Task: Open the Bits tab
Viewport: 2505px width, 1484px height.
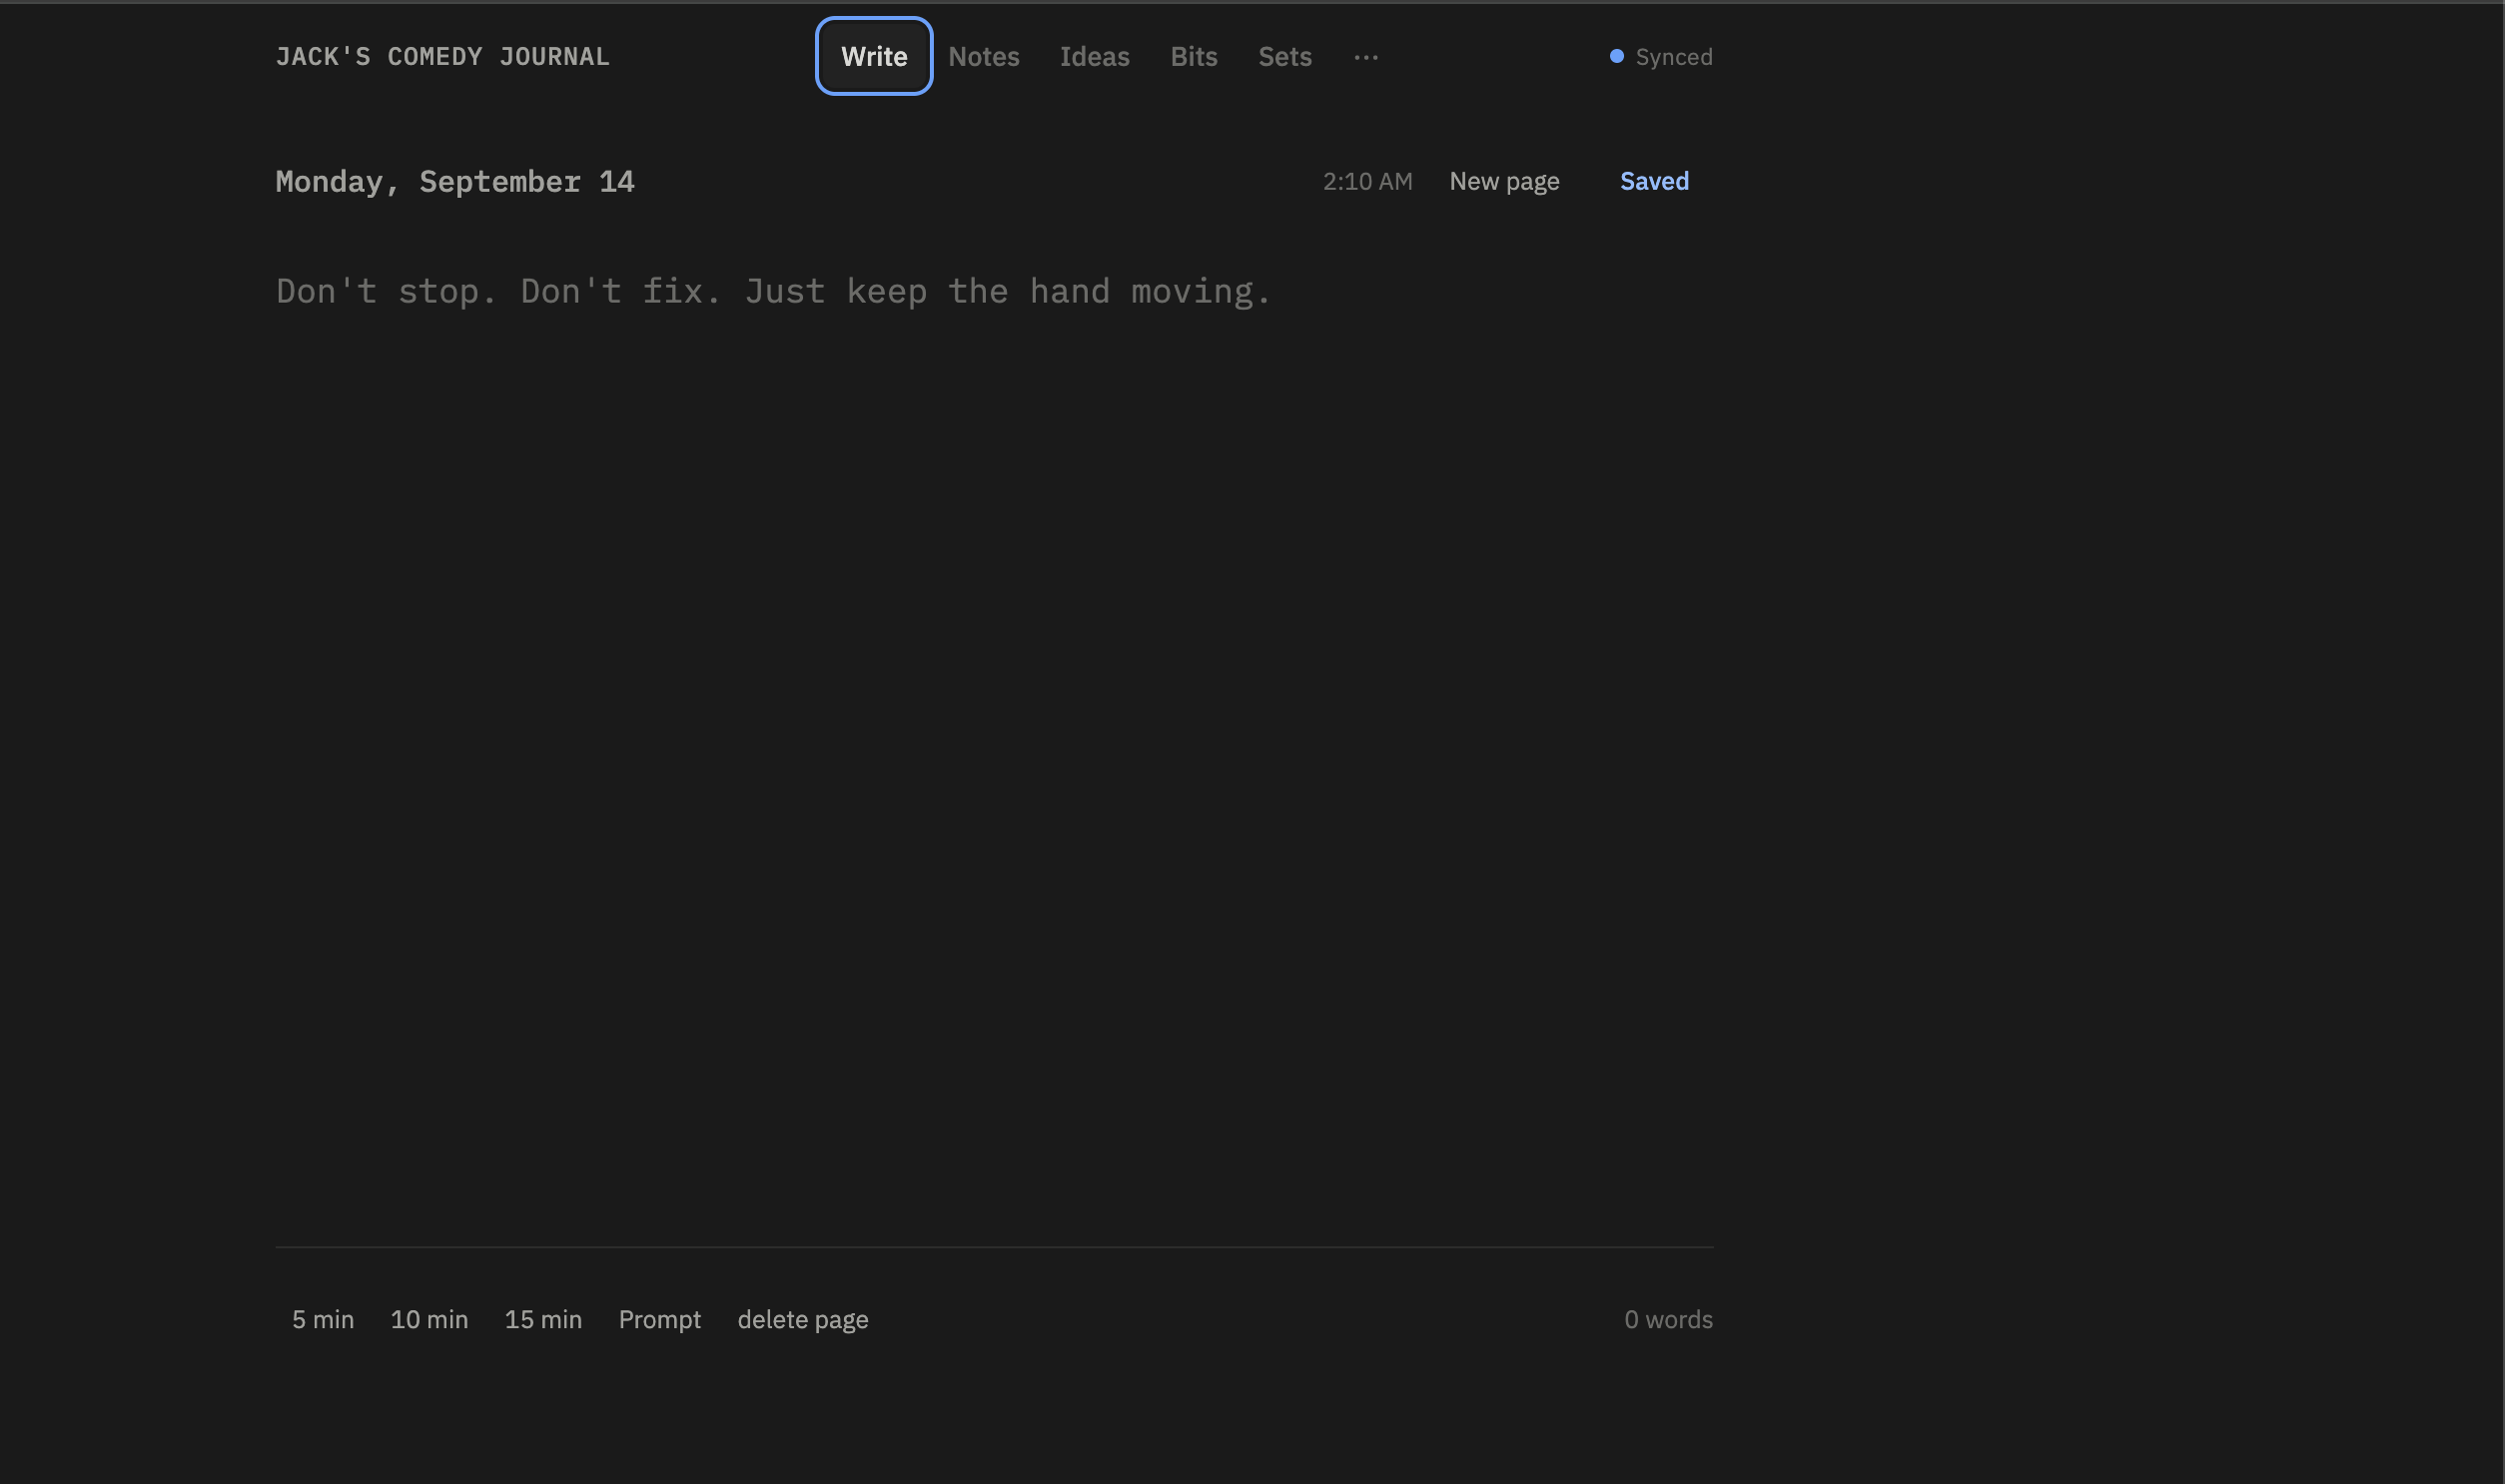Action: point(1193,56)
